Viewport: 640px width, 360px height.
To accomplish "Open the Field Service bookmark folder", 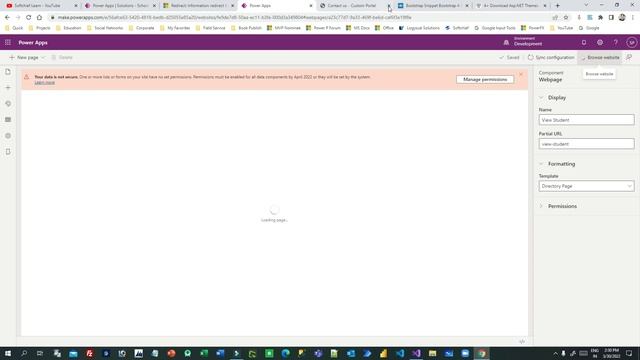I will click(211, 28).
